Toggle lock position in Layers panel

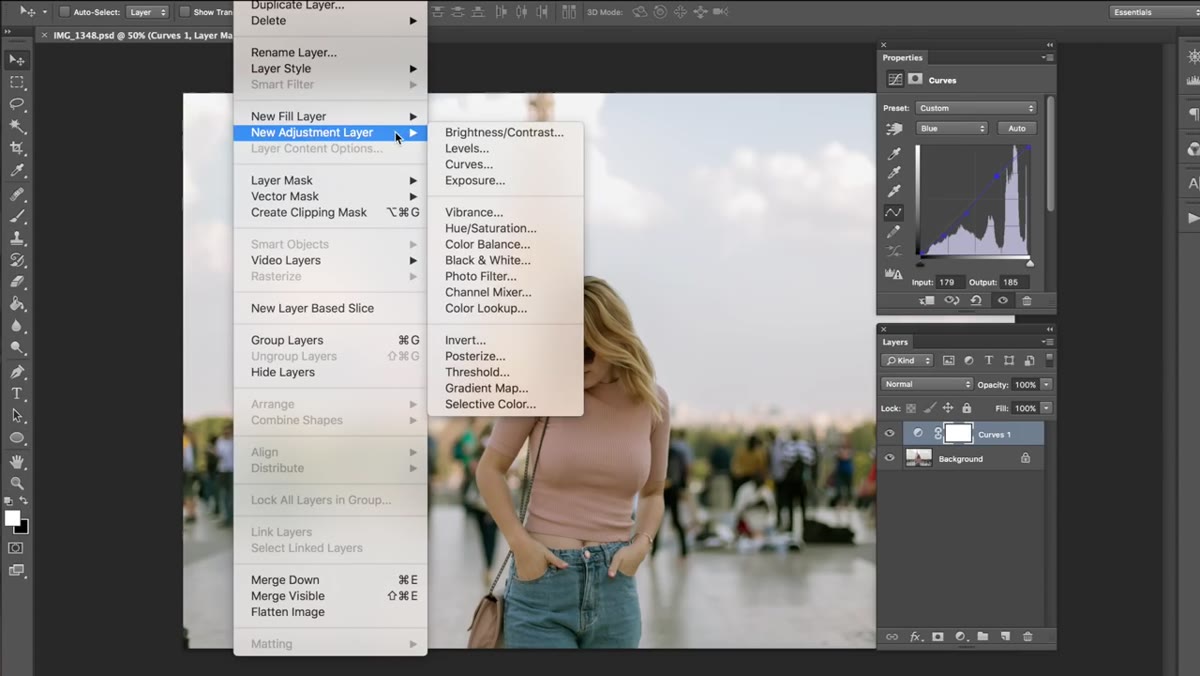pyautogui.click(x=948, y=408)
